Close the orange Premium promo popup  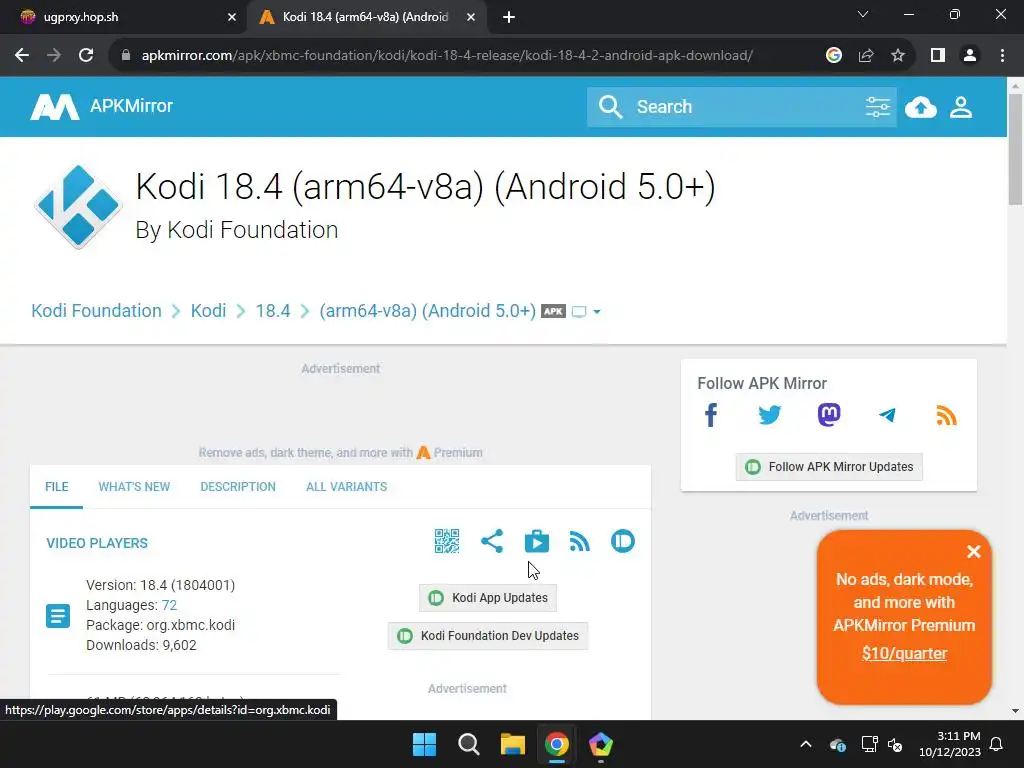[974, 552]
